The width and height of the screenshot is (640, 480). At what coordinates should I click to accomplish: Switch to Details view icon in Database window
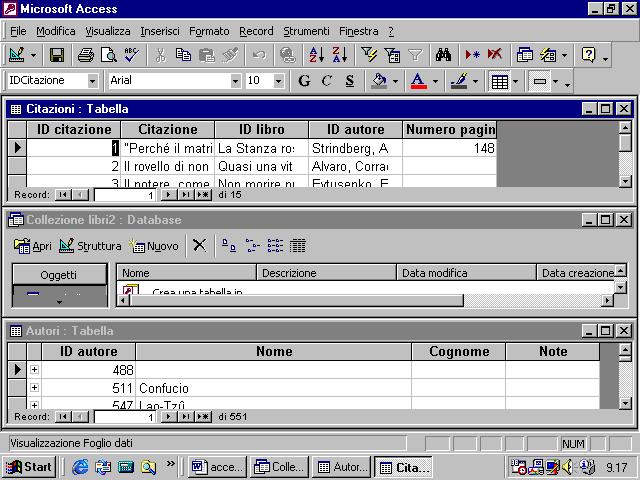298,246
